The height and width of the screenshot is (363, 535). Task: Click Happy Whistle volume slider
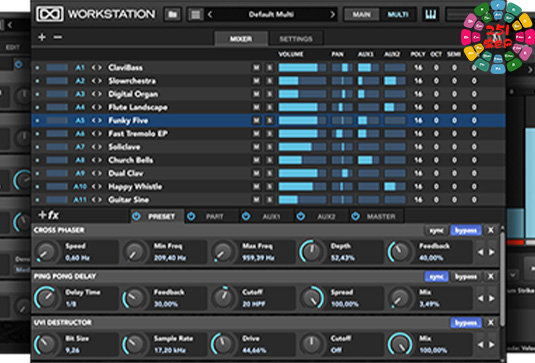coord(302,187)
